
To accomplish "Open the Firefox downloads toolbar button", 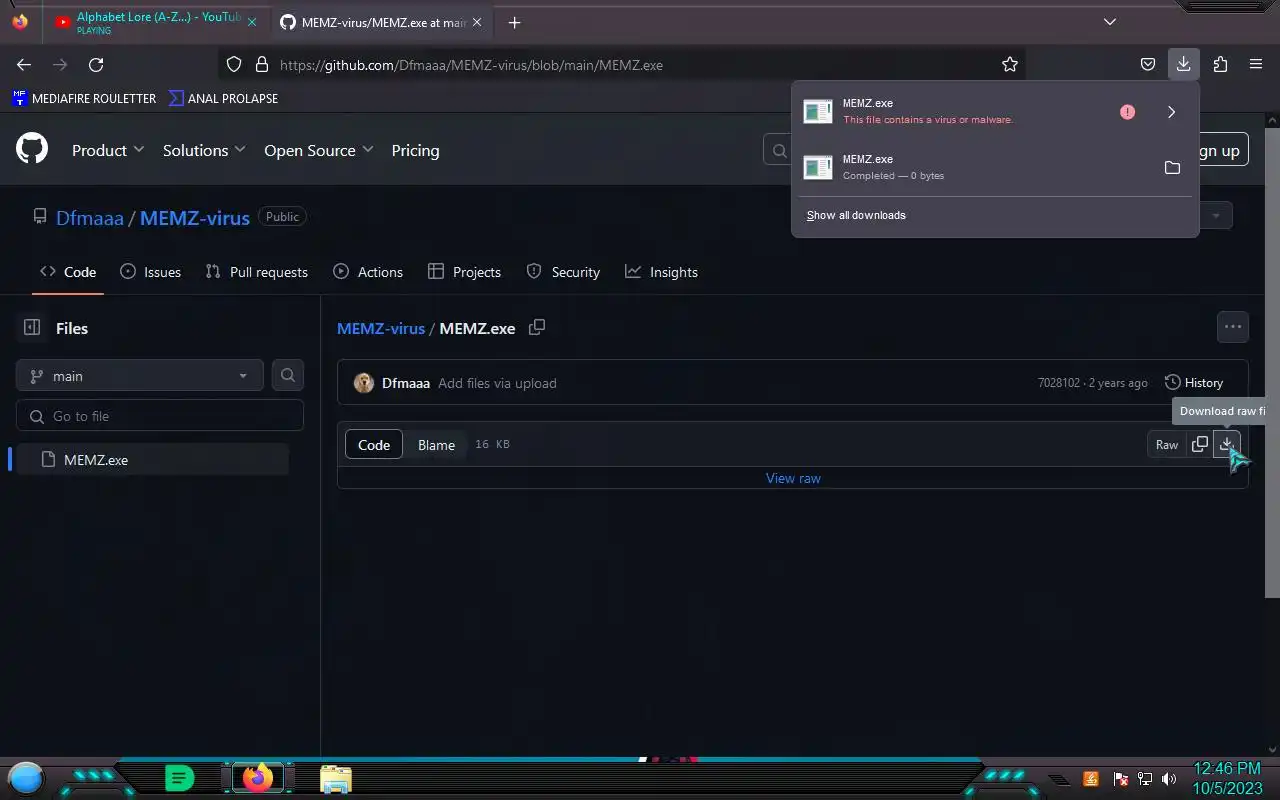I will [1183, 64].
